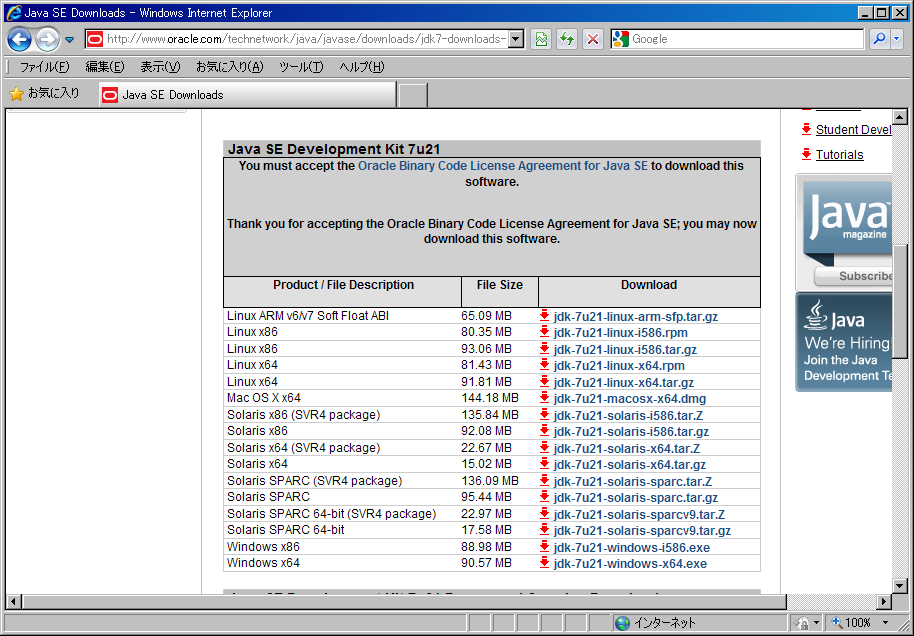The width and height of the screenshot is (914, 636).
Task: Click the Subscribe button under Java magazine
Action: coord(853,276)
